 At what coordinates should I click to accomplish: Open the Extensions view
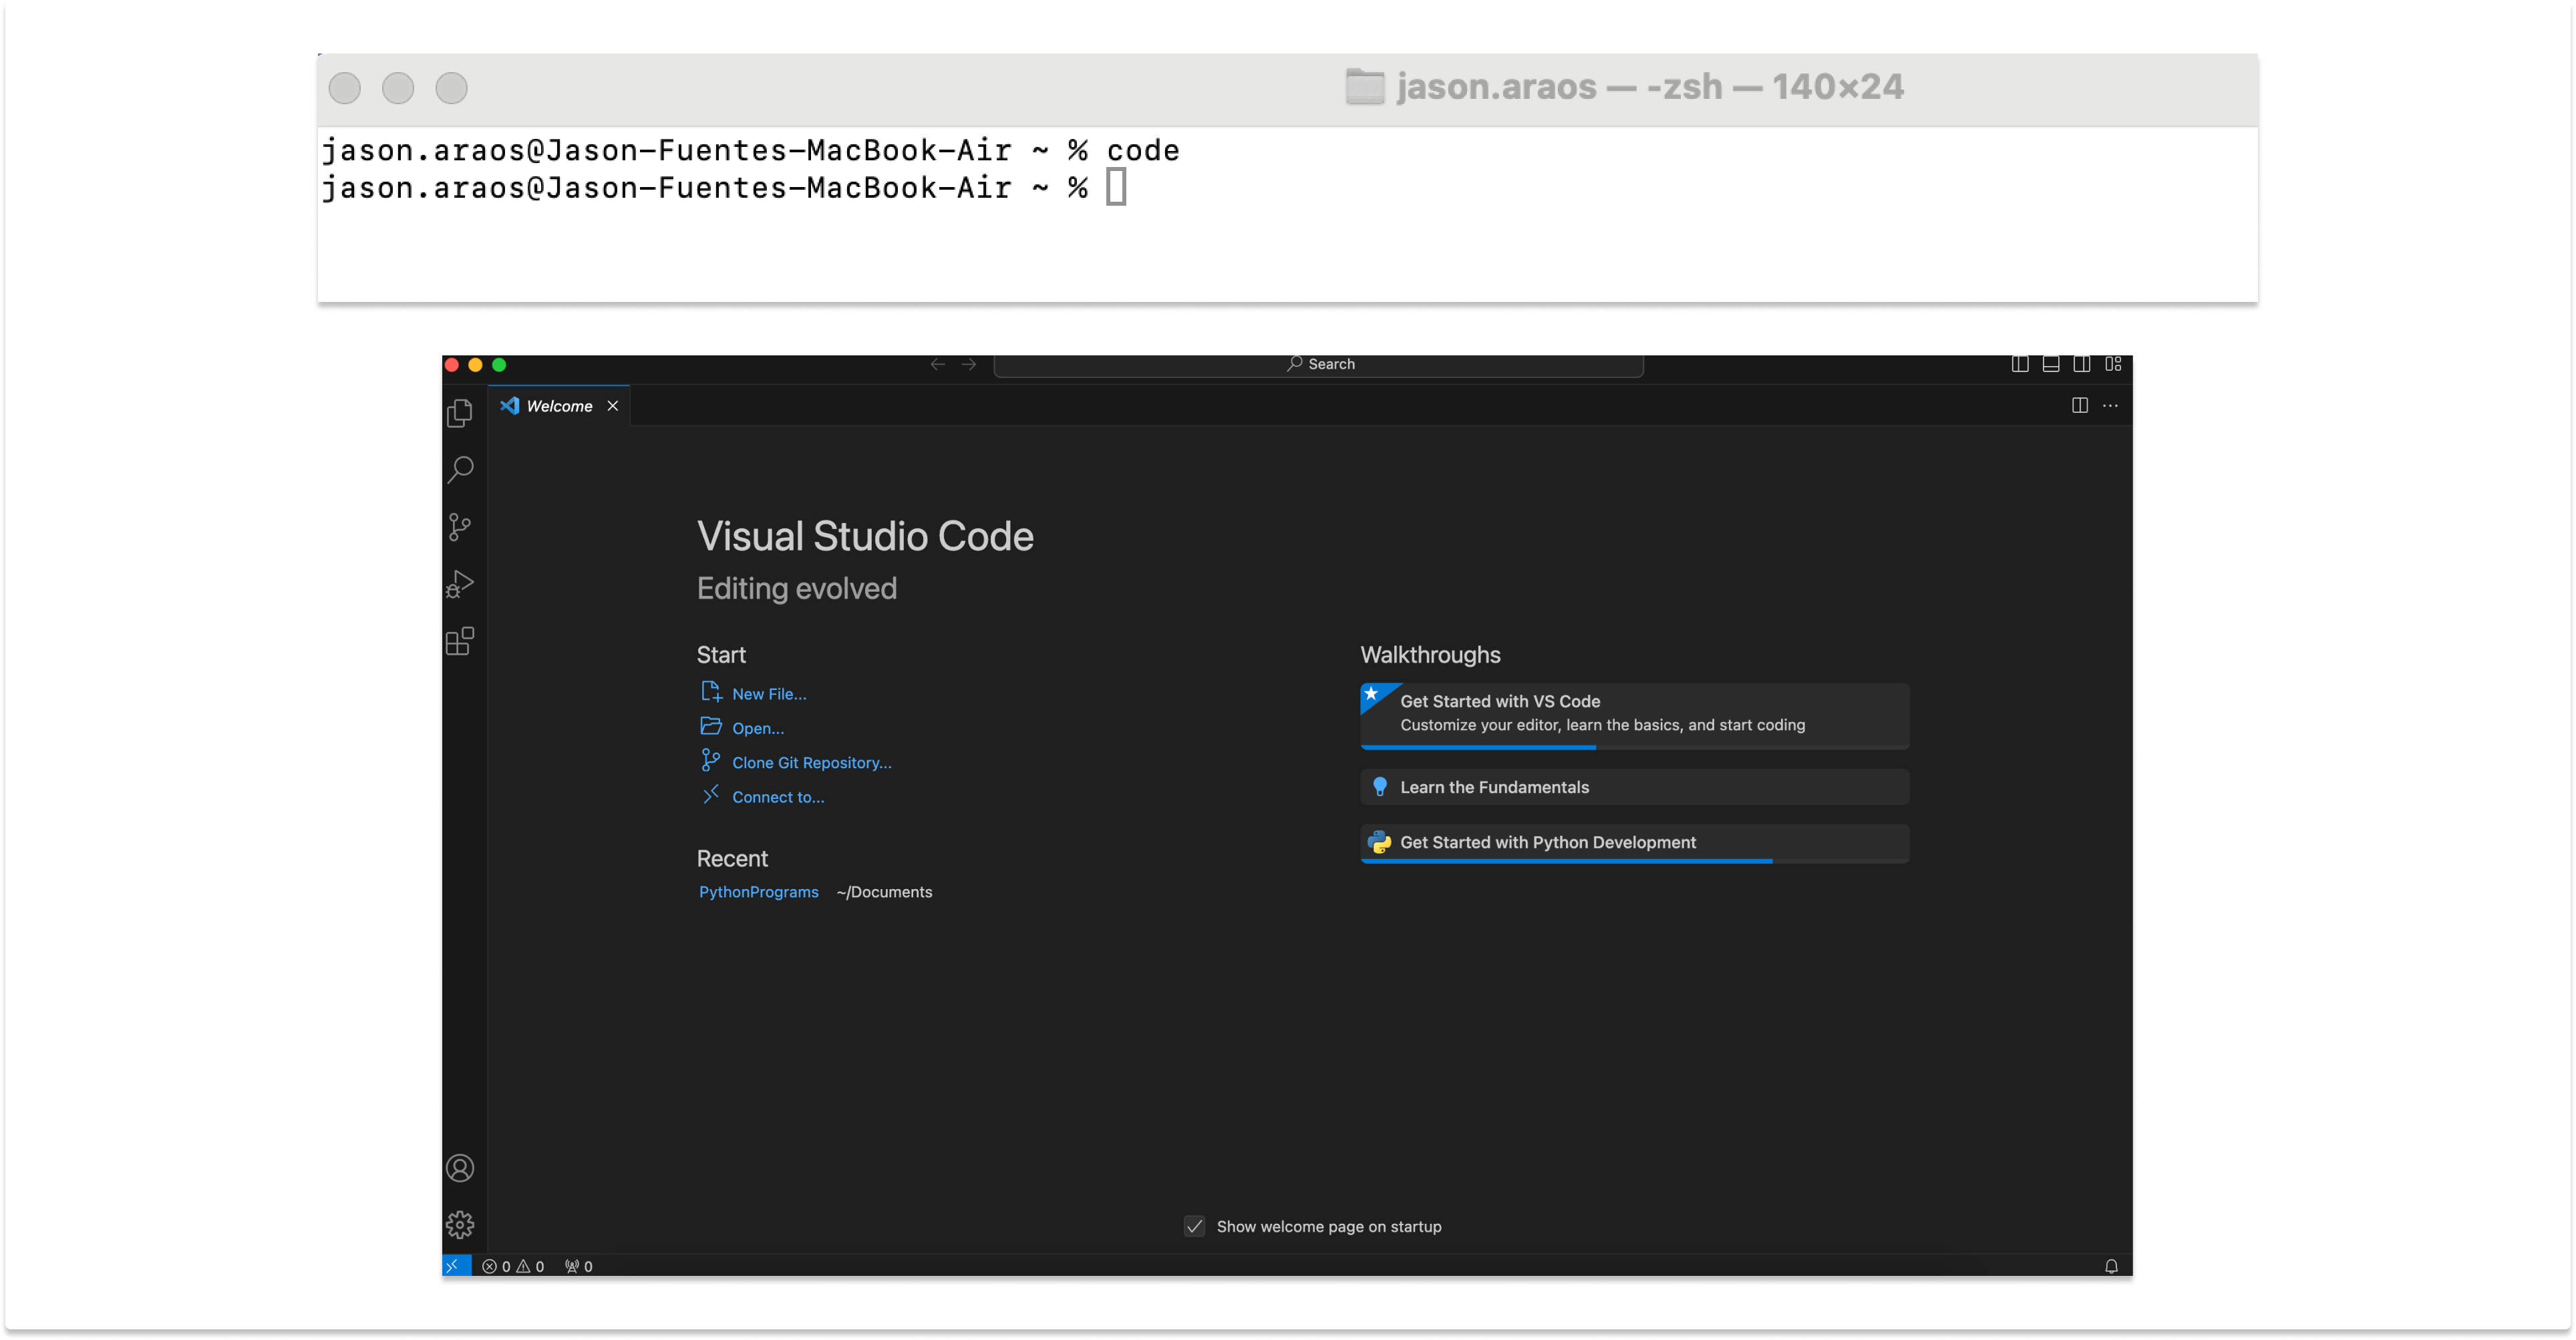(460, 641)
